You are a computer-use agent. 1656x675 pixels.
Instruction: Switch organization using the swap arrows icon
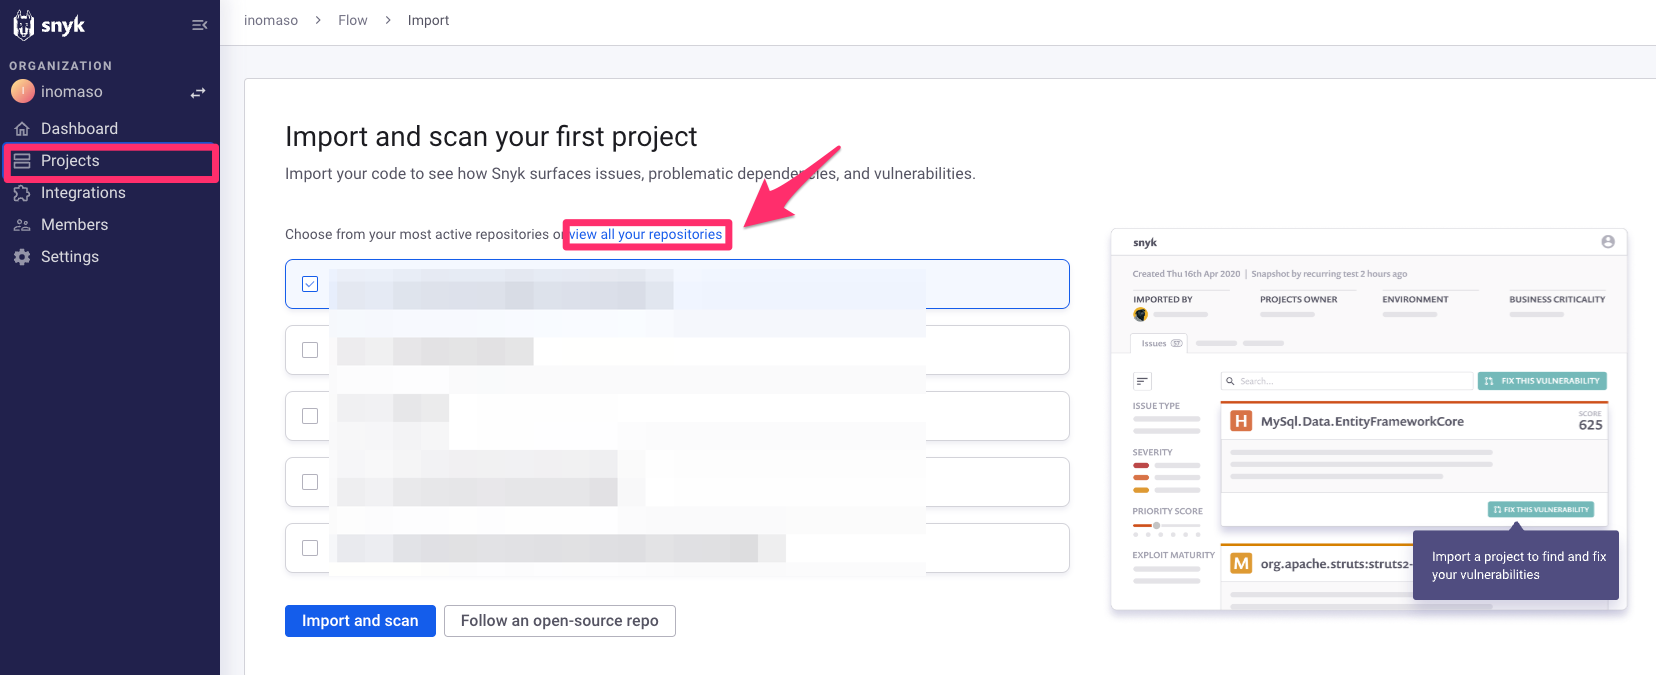point(198,93)
